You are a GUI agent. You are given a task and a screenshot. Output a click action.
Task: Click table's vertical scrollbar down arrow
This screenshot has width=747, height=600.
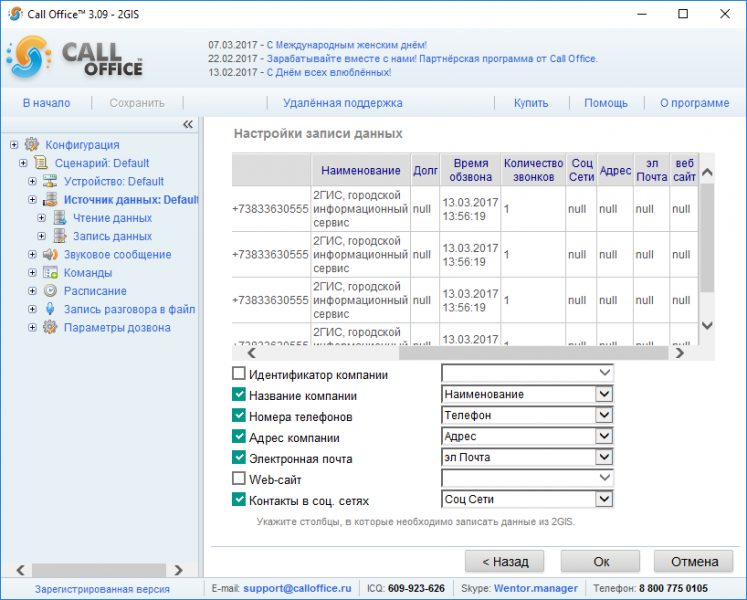(x=707, y=325)
